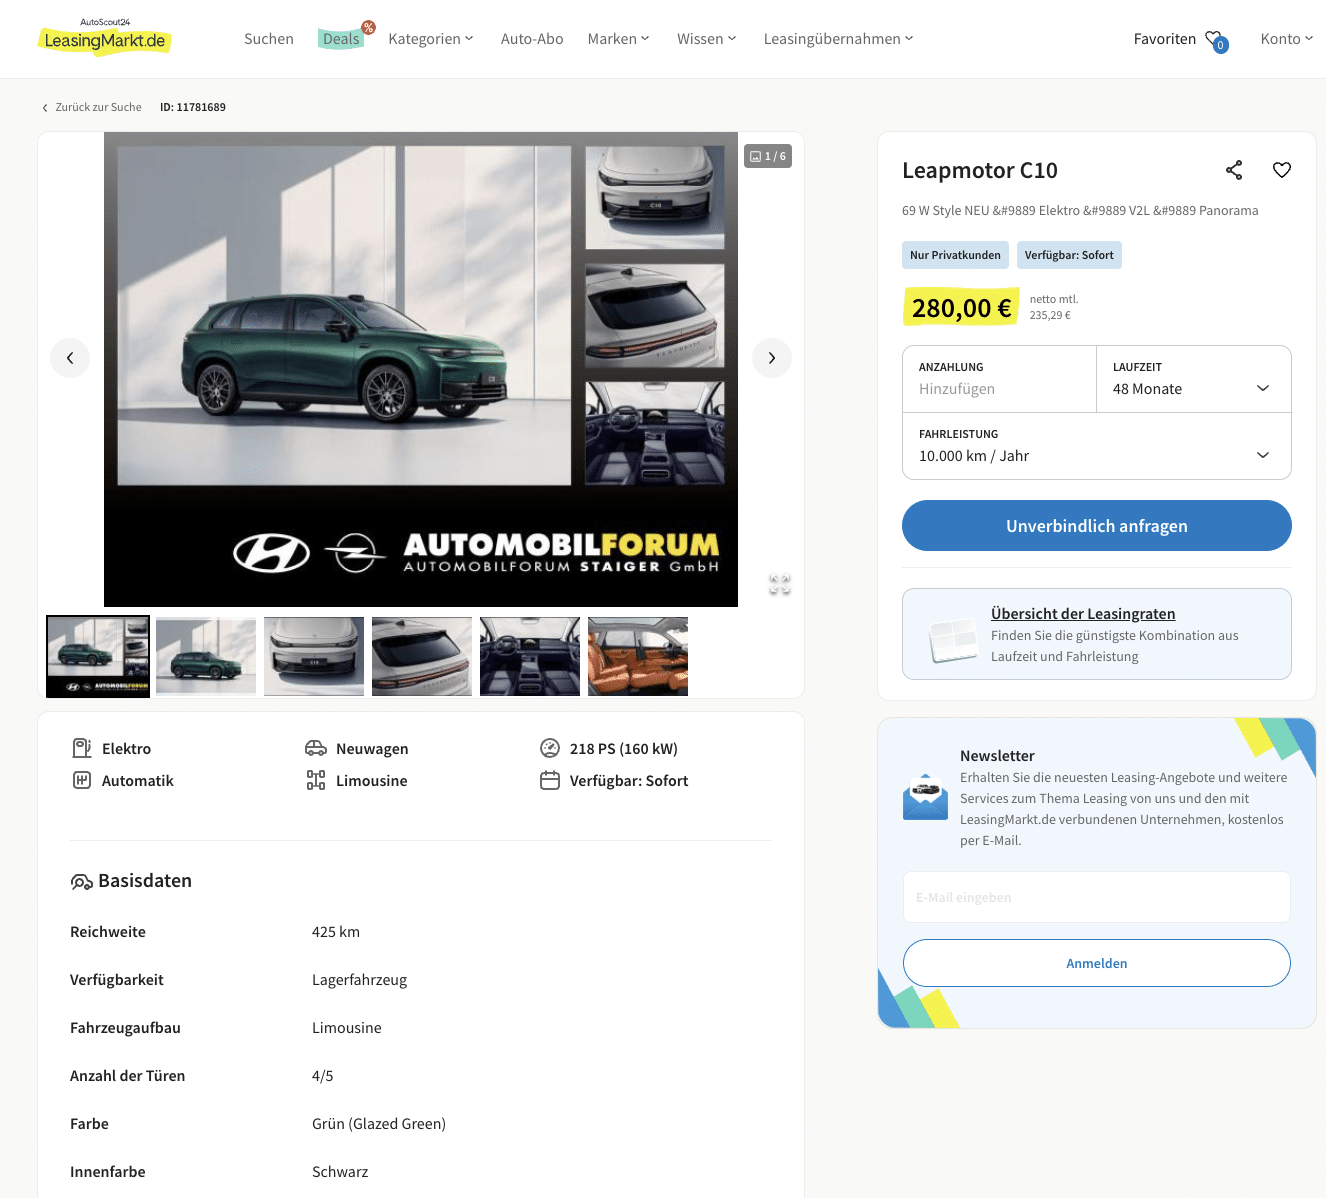Click the Automatik gearbox icon
Screen dimensions: 1326x1198
pos(82,780)
